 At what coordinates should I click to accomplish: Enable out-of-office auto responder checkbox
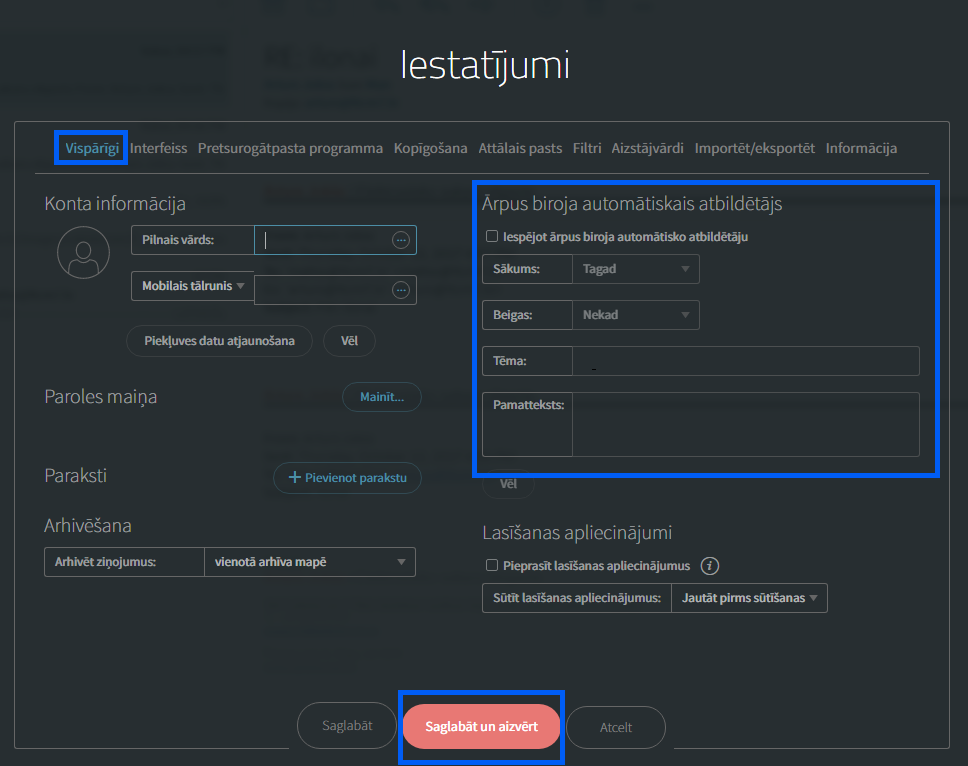(x=492, y=236)
